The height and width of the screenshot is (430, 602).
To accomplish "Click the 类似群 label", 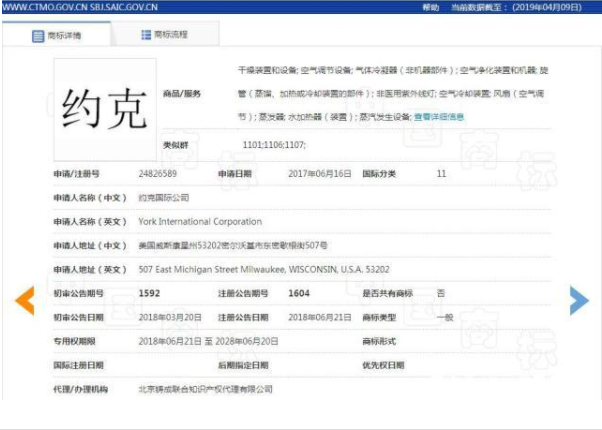I will pos(175,145).
